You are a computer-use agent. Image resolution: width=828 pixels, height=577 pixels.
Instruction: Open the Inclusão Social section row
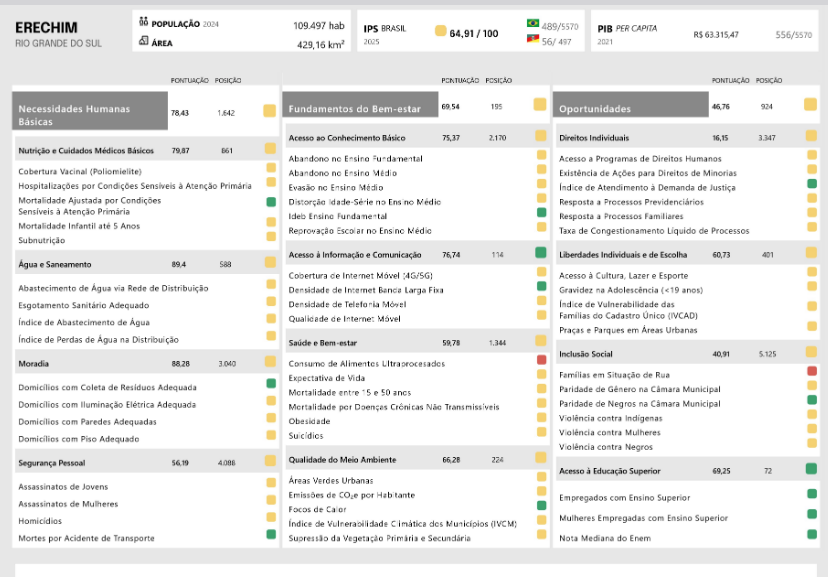click(x=688, y=354)
